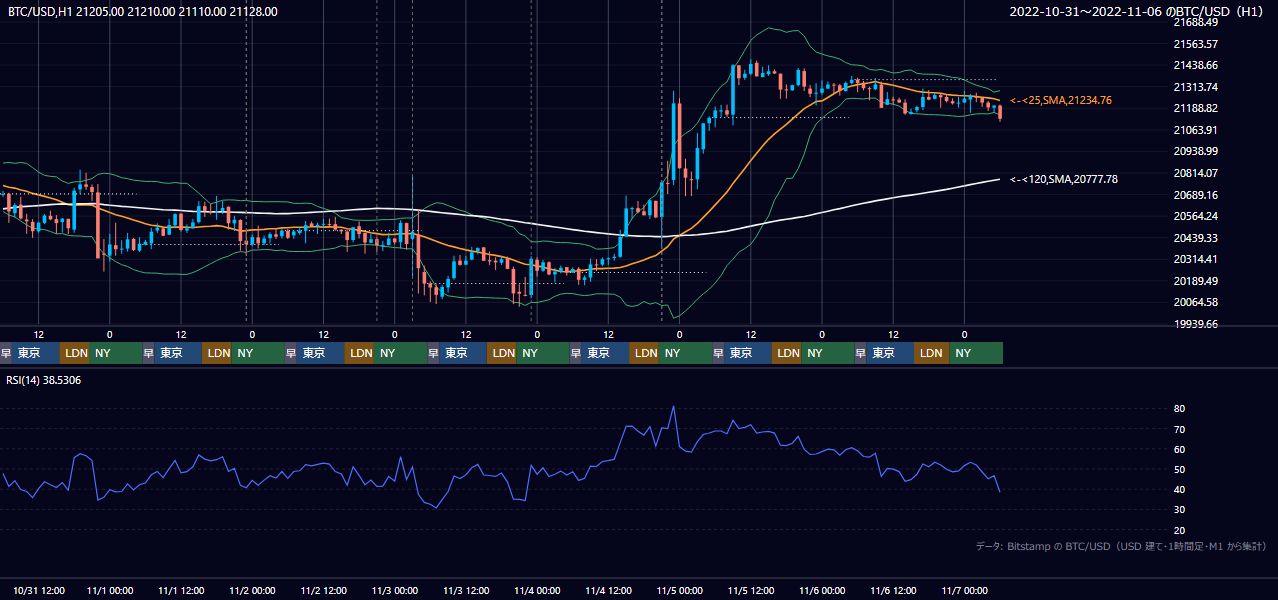This screenshot has height=600, width=1278.
Task: Click the BTC/USD,H1 OHLC header text
Action: (x=143, y=11)
